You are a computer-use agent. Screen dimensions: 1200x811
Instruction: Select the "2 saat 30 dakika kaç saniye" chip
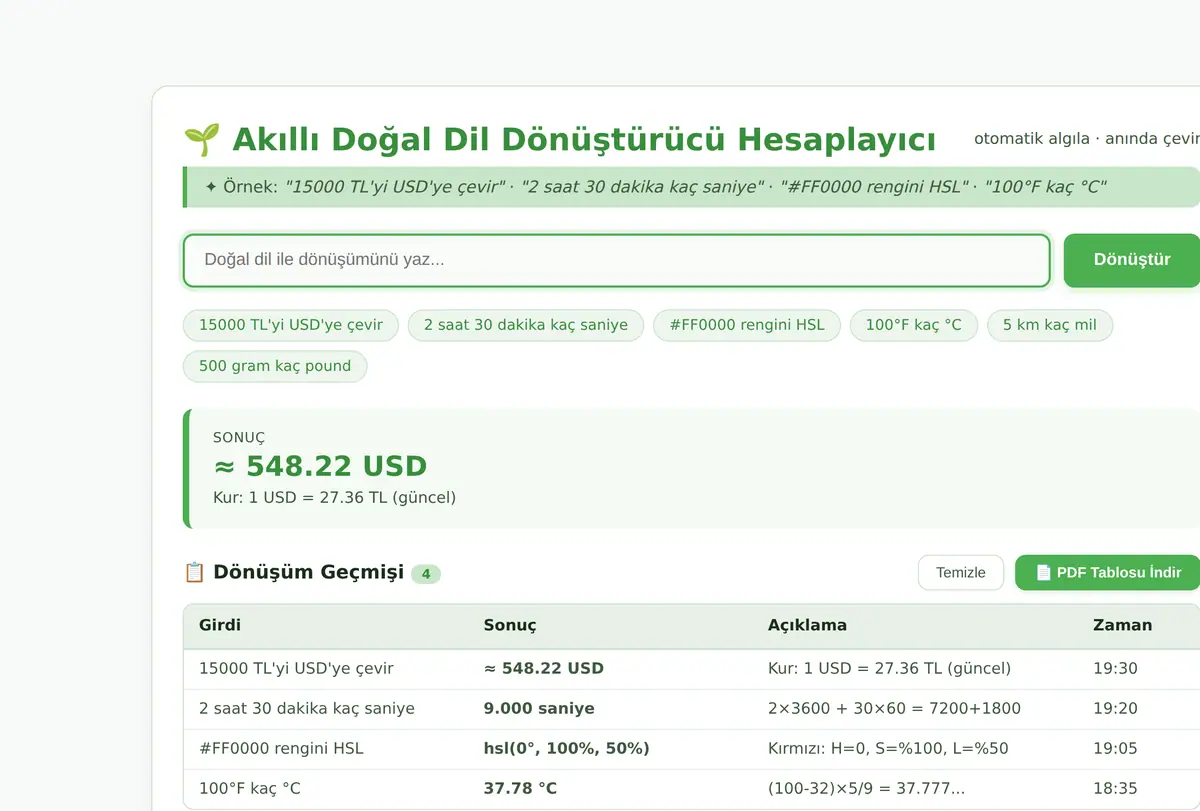click(x=526, y=325)
